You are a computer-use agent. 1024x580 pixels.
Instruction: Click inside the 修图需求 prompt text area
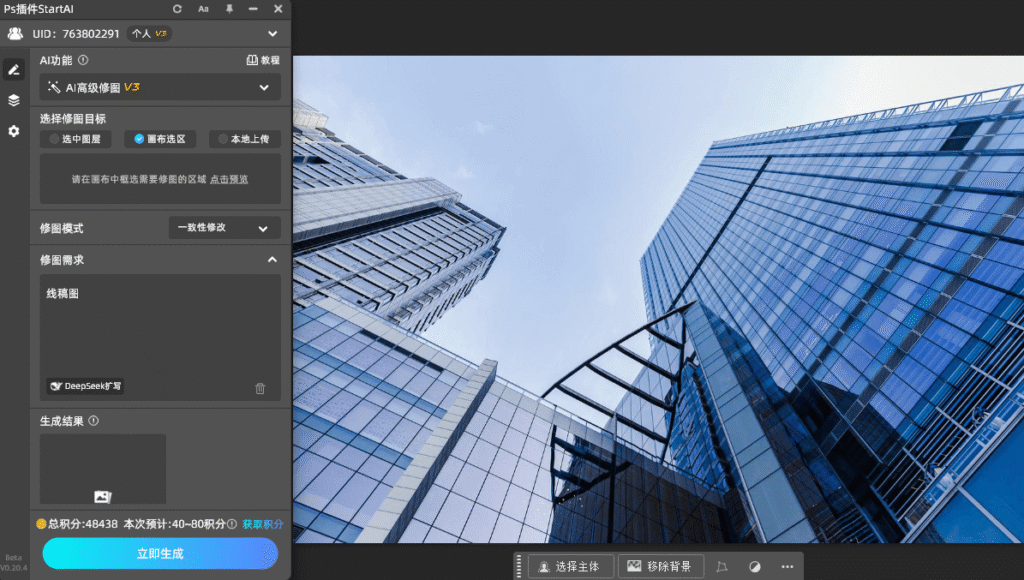click(x=160, y=330)
